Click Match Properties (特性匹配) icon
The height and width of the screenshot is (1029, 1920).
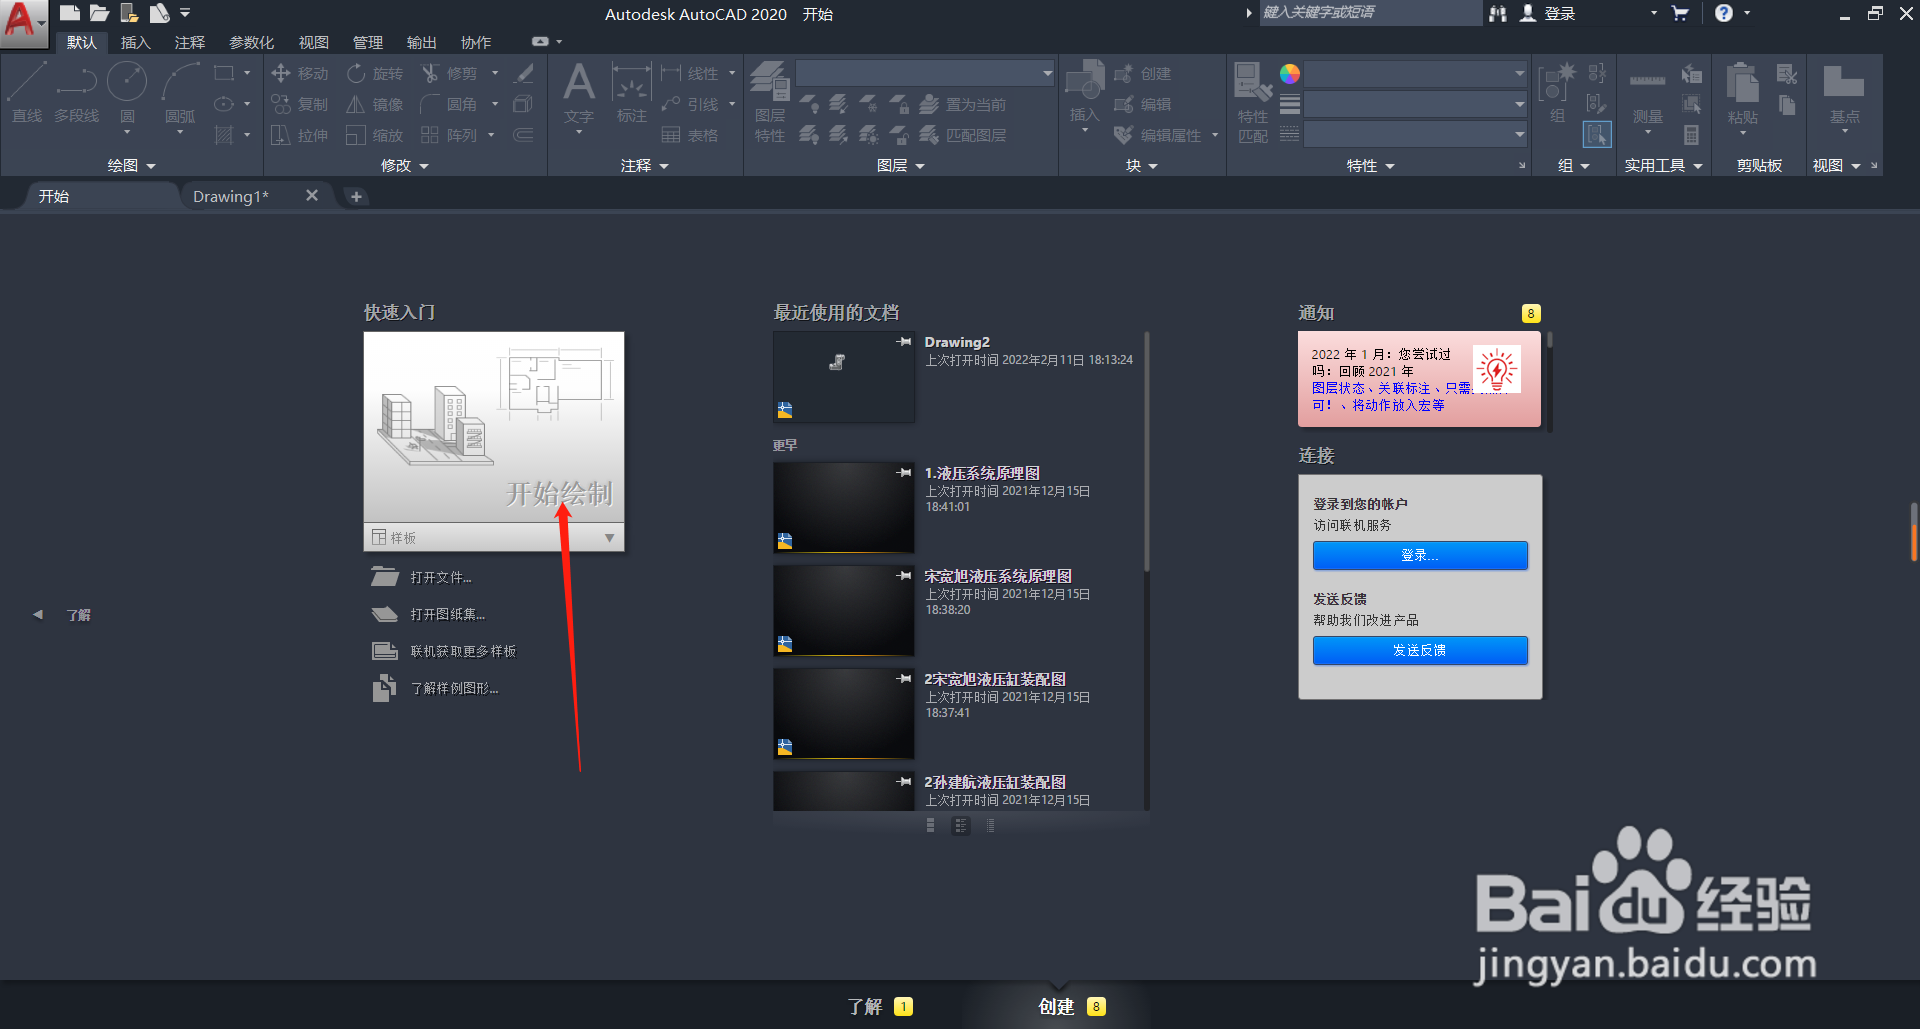click(x=1253, y=100)
